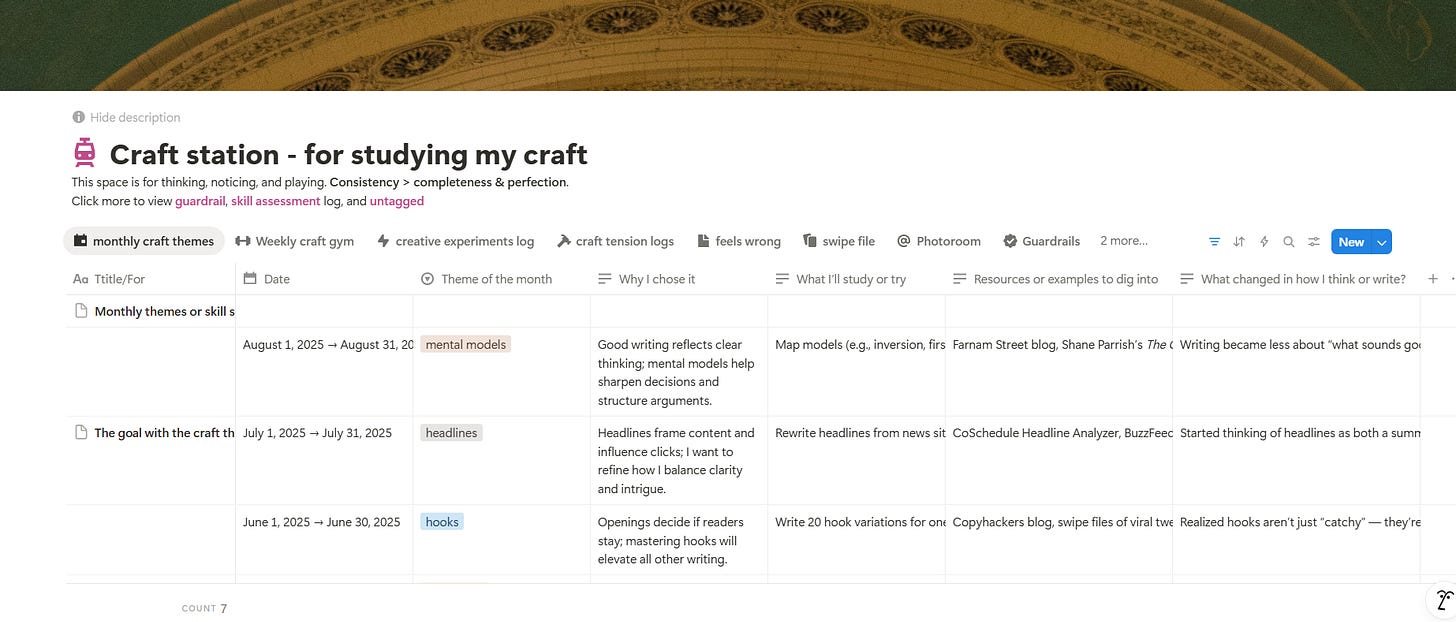Image resolution: width=1456 pixels, height=622 pixels.
Task: Open the view settings sliders icon
Action: pos(1314,242)
